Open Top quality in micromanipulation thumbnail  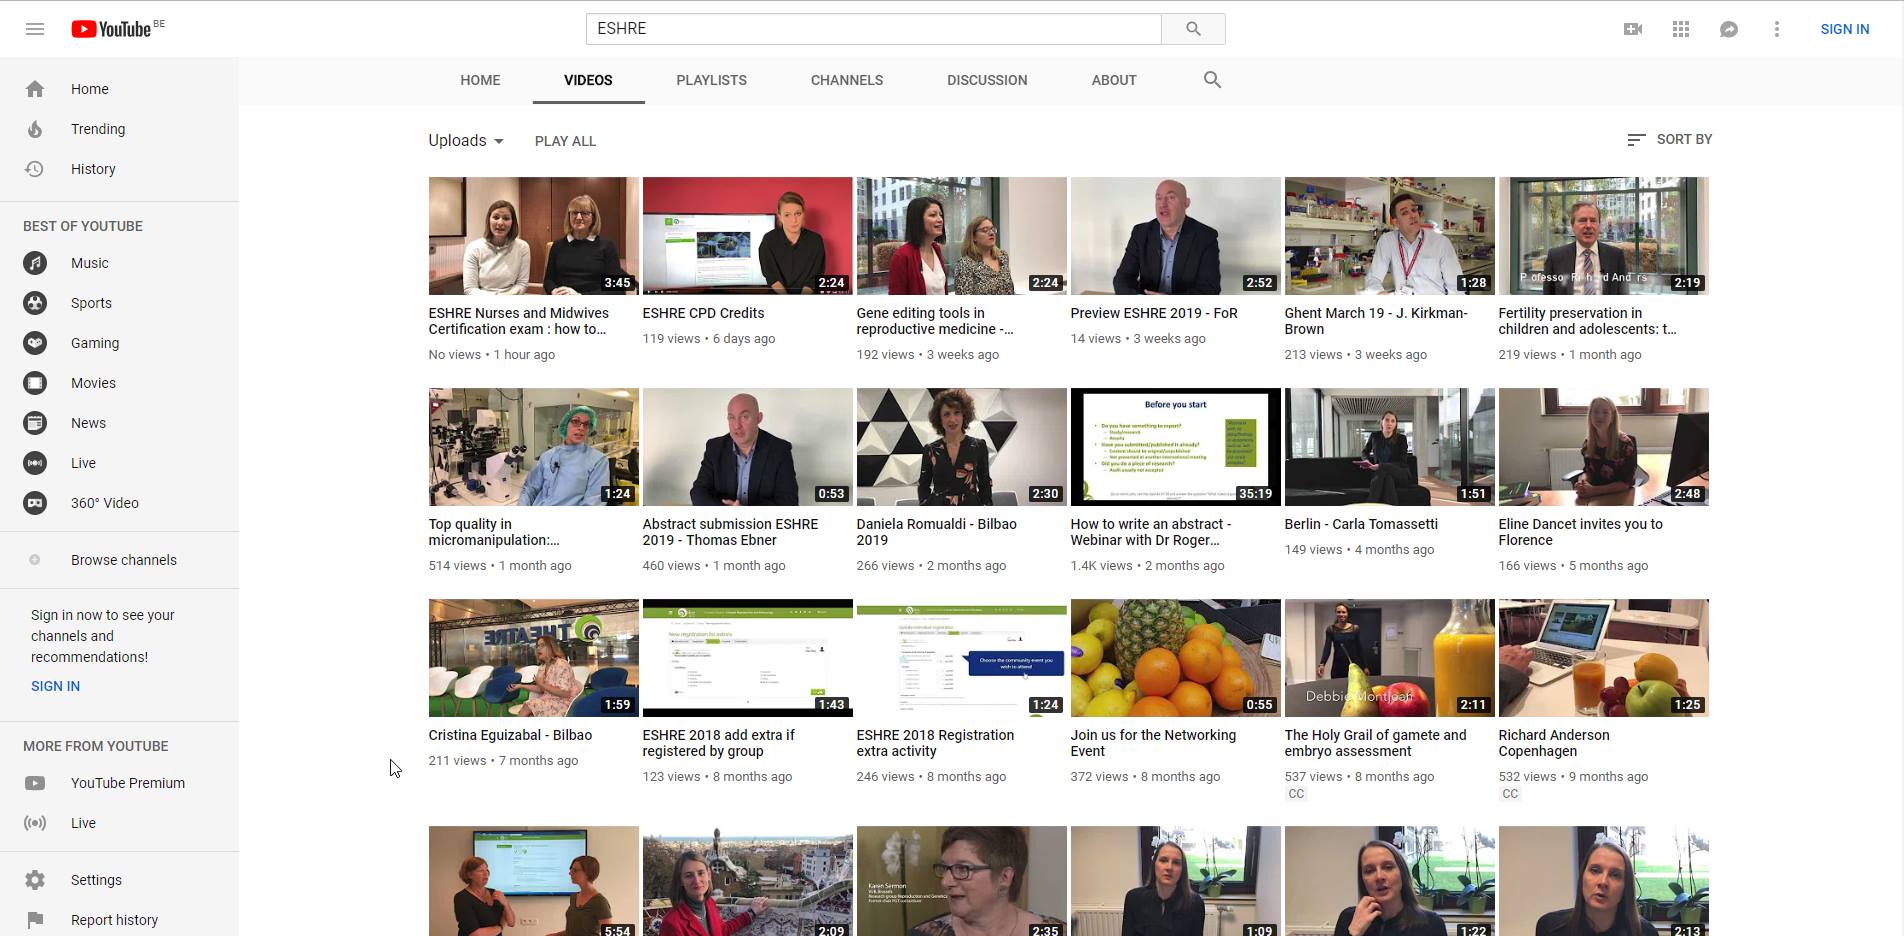click(533, 447)
